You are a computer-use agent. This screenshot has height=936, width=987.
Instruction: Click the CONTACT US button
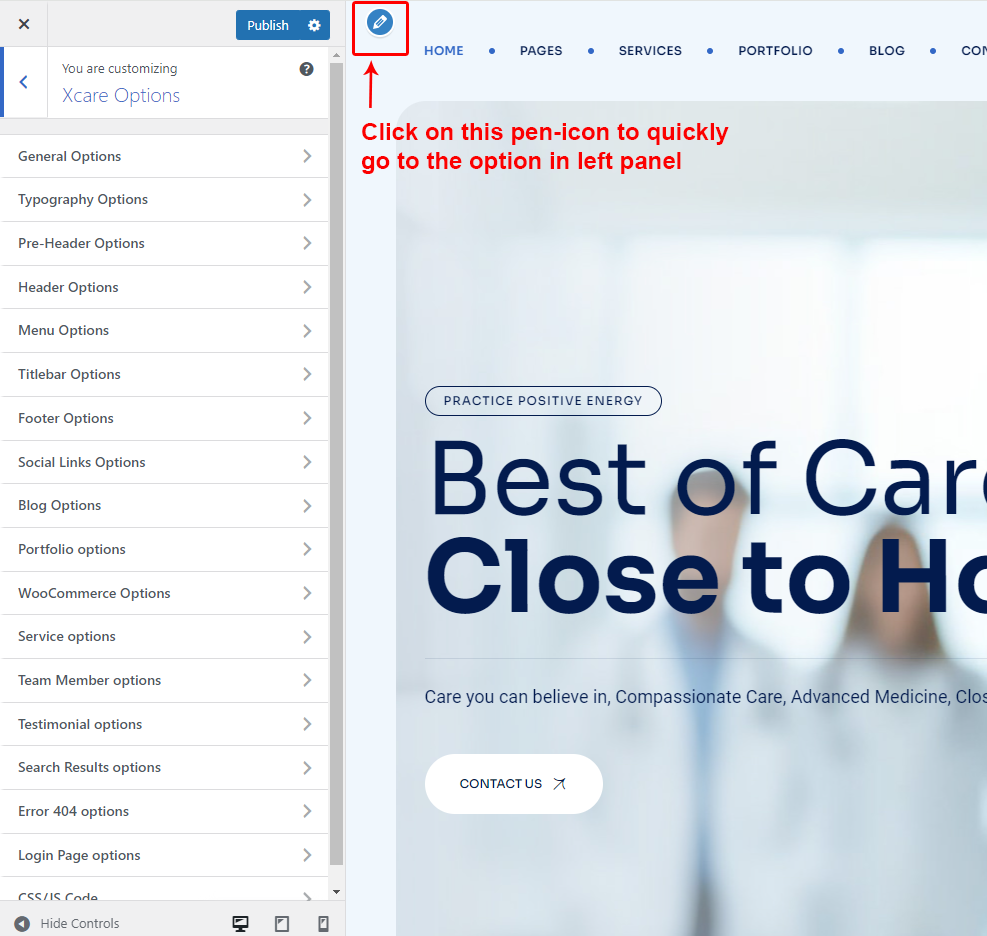click(x=513, y=784)
